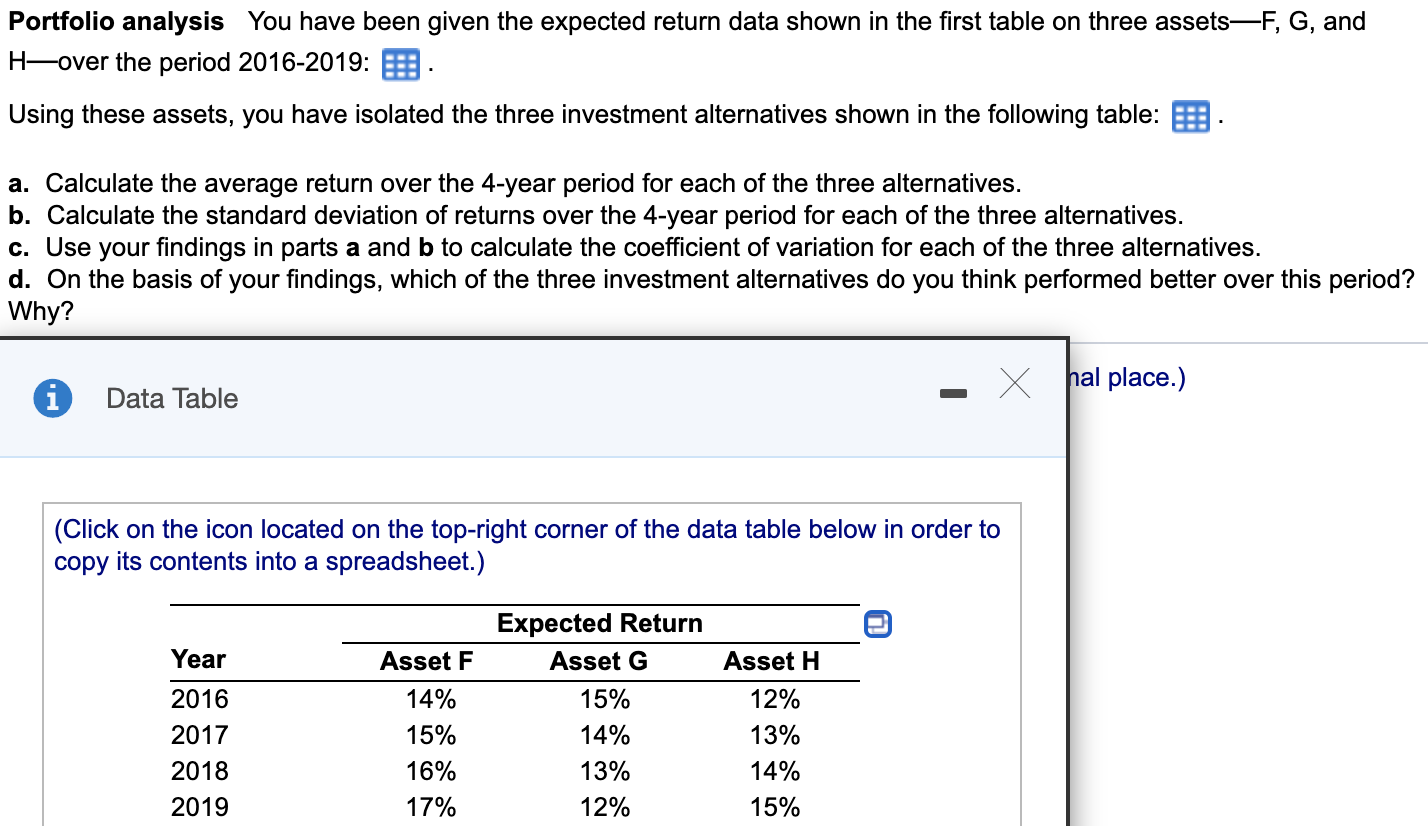Dismiss the Data Table popup with the X

(1014, 383)
